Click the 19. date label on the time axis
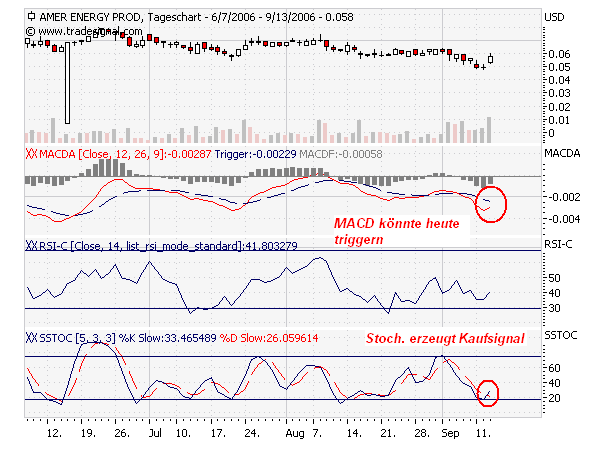Screen dimensions: 600x450 pos(88,433)
